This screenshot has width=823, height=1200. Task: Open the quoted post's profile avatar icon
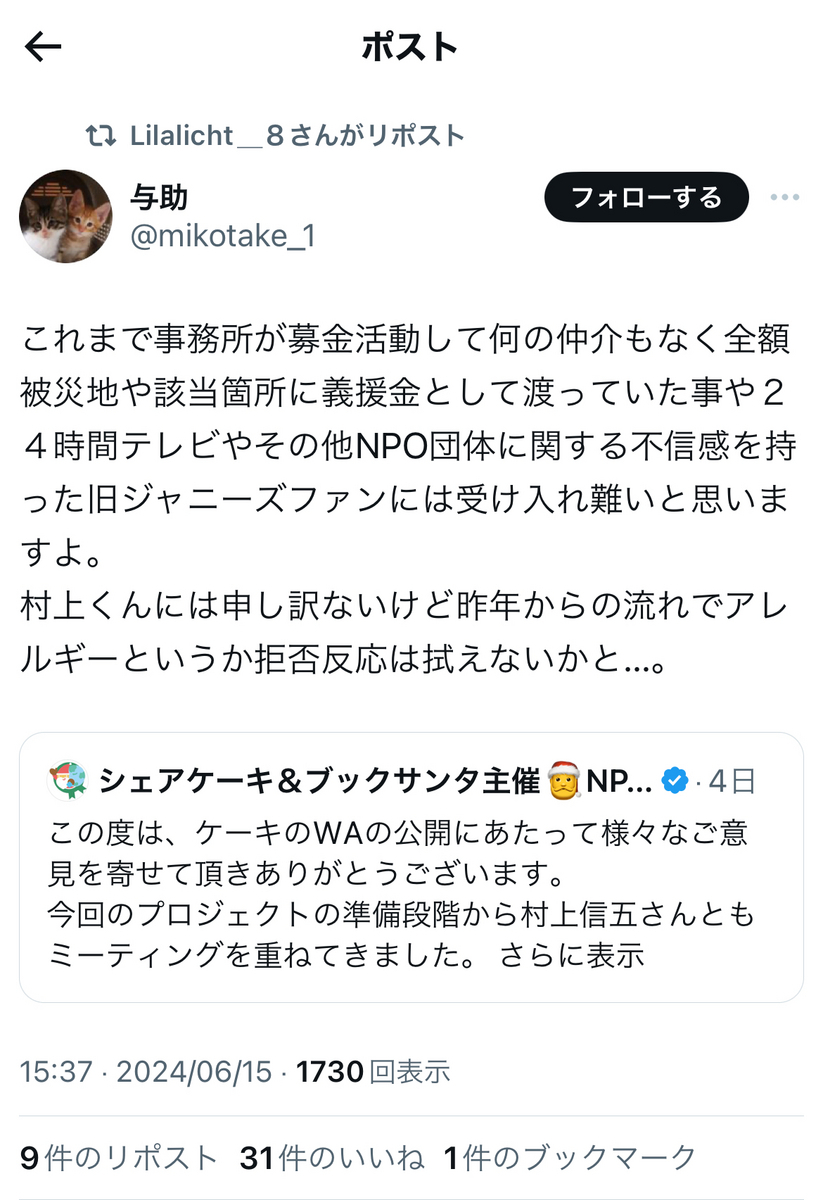pos(67,780)
